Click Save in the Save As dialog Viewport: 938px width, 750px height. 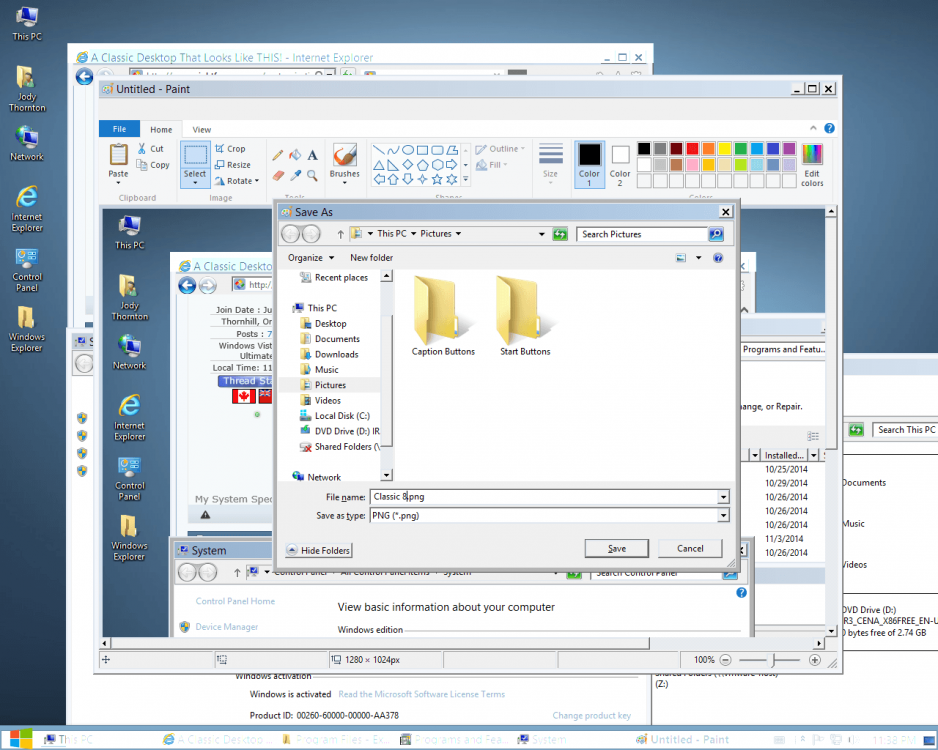click(617, 548)
